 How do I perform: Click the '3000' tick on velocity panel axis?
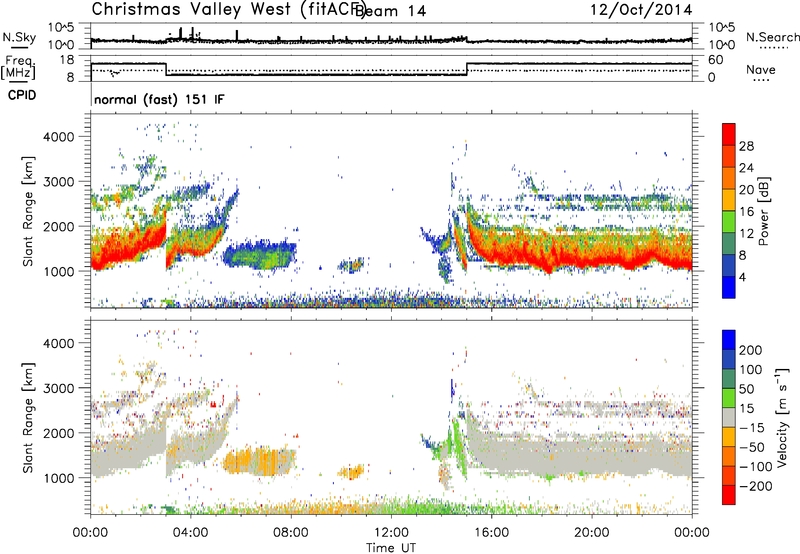59,388
